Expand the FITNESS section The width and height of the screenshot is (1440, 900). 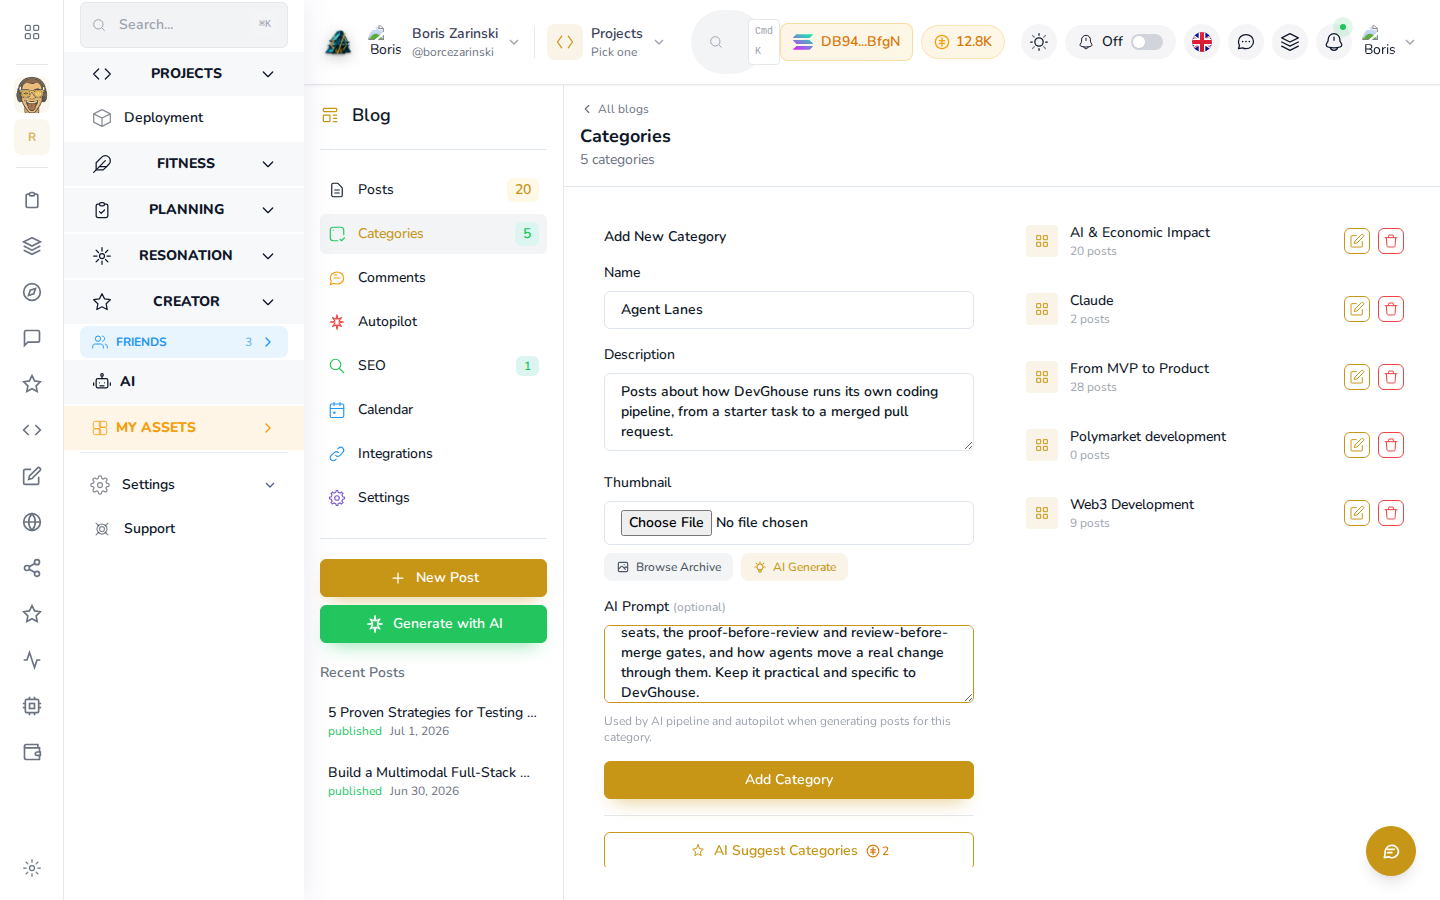184,164
